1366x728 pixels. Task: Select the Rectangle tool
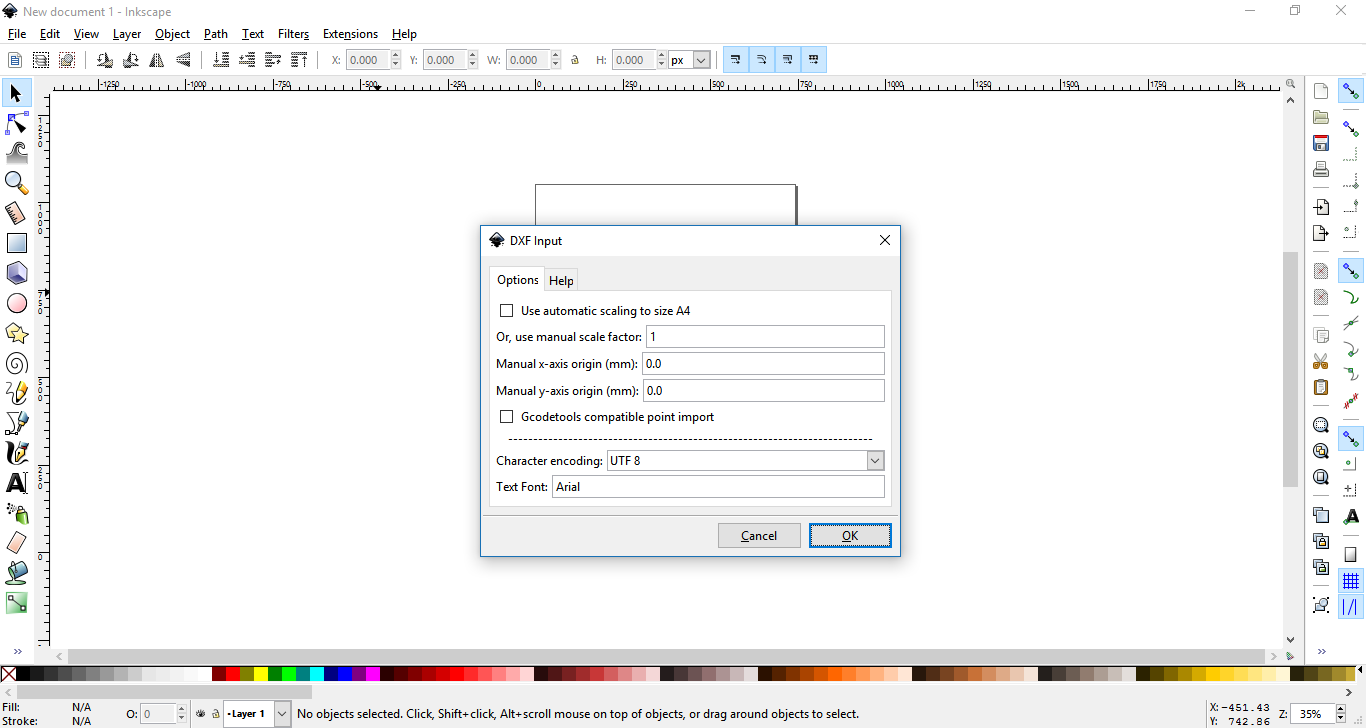click(x=16, y=243)
